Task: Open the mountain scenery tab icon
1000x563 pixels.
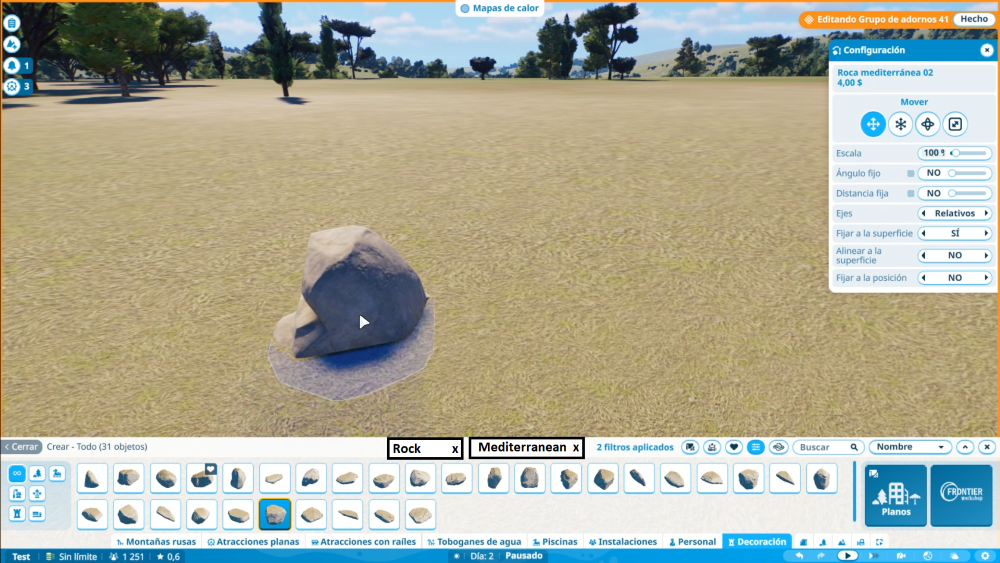Action: pos(842,542)
